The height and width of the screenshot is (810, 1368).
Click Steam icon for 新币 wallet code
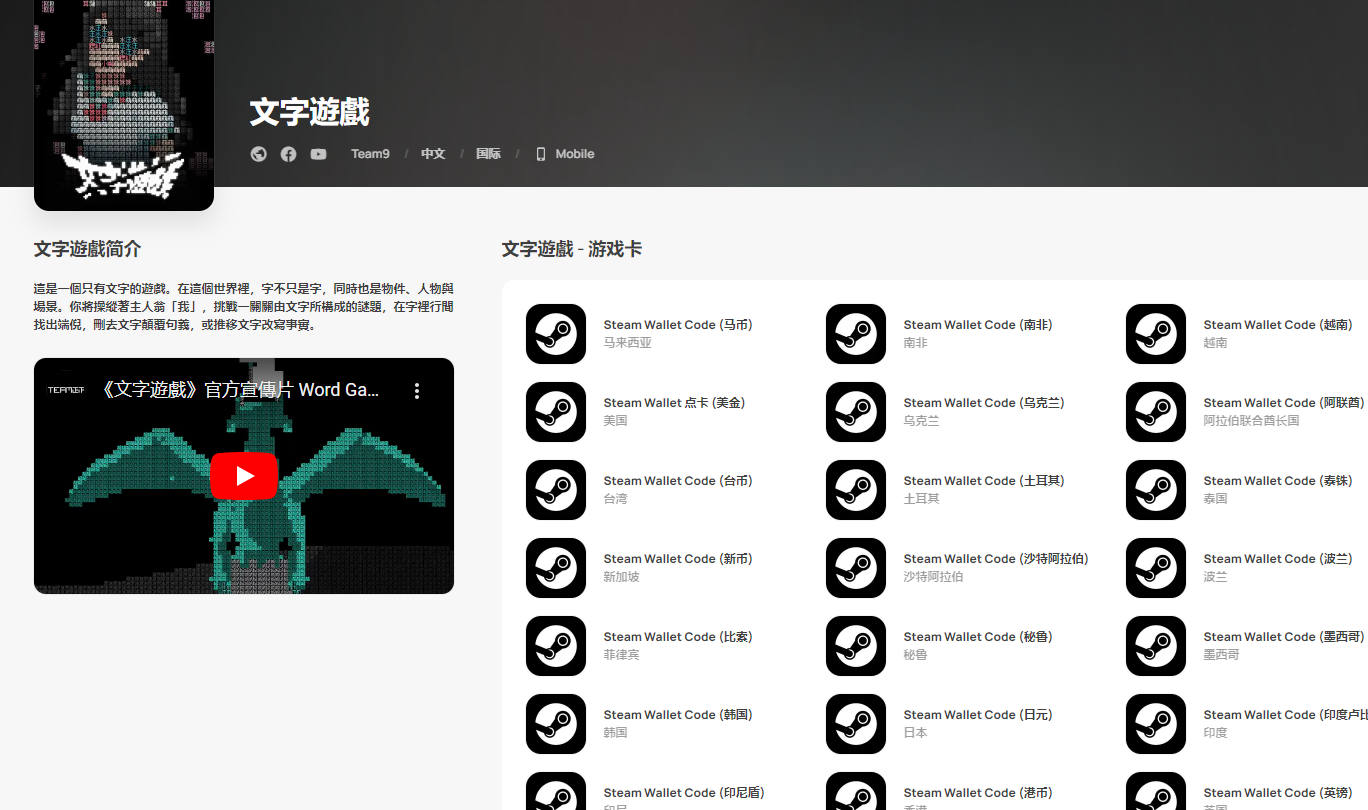(556, 568)
